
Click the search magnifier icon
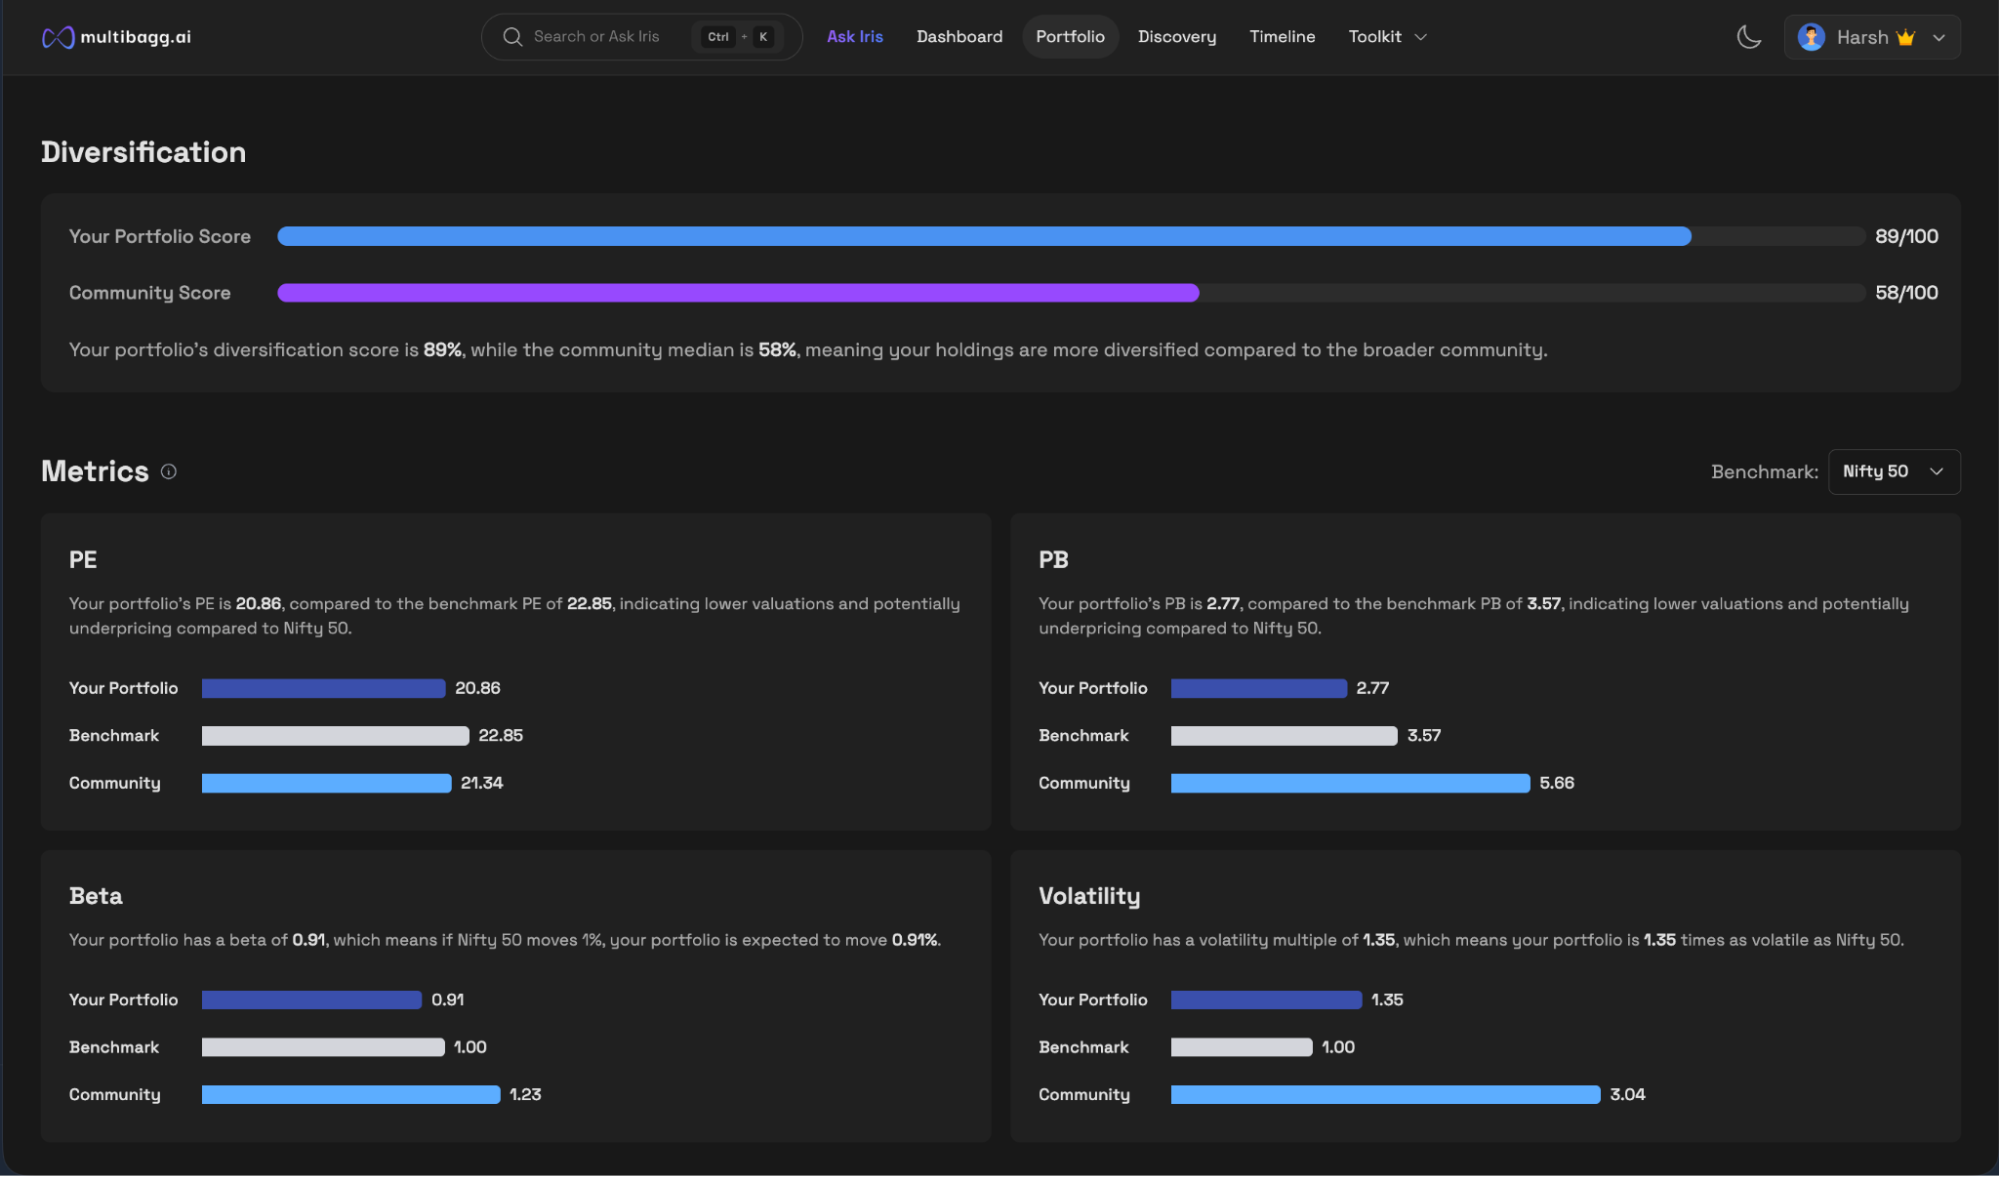coord(512,37)
